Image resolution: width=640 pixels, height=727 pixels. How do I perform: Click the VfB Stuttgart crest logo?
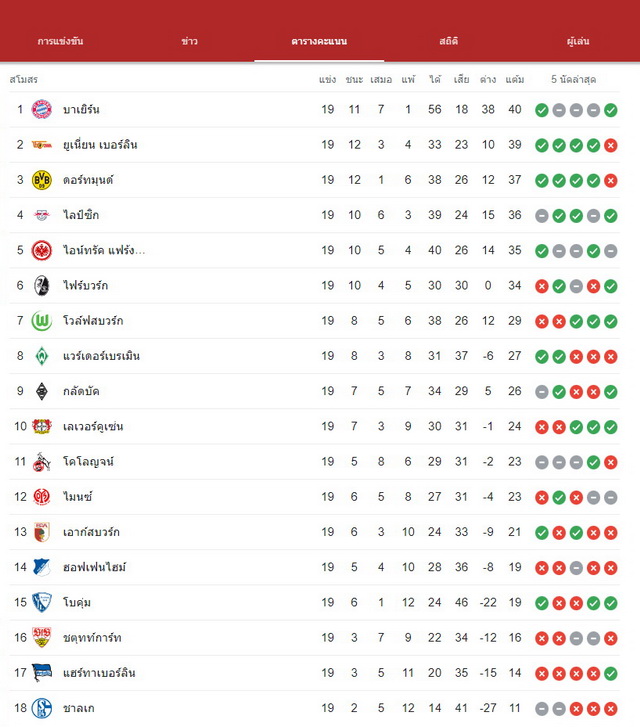pyautogui.click(x=41, y=638)
